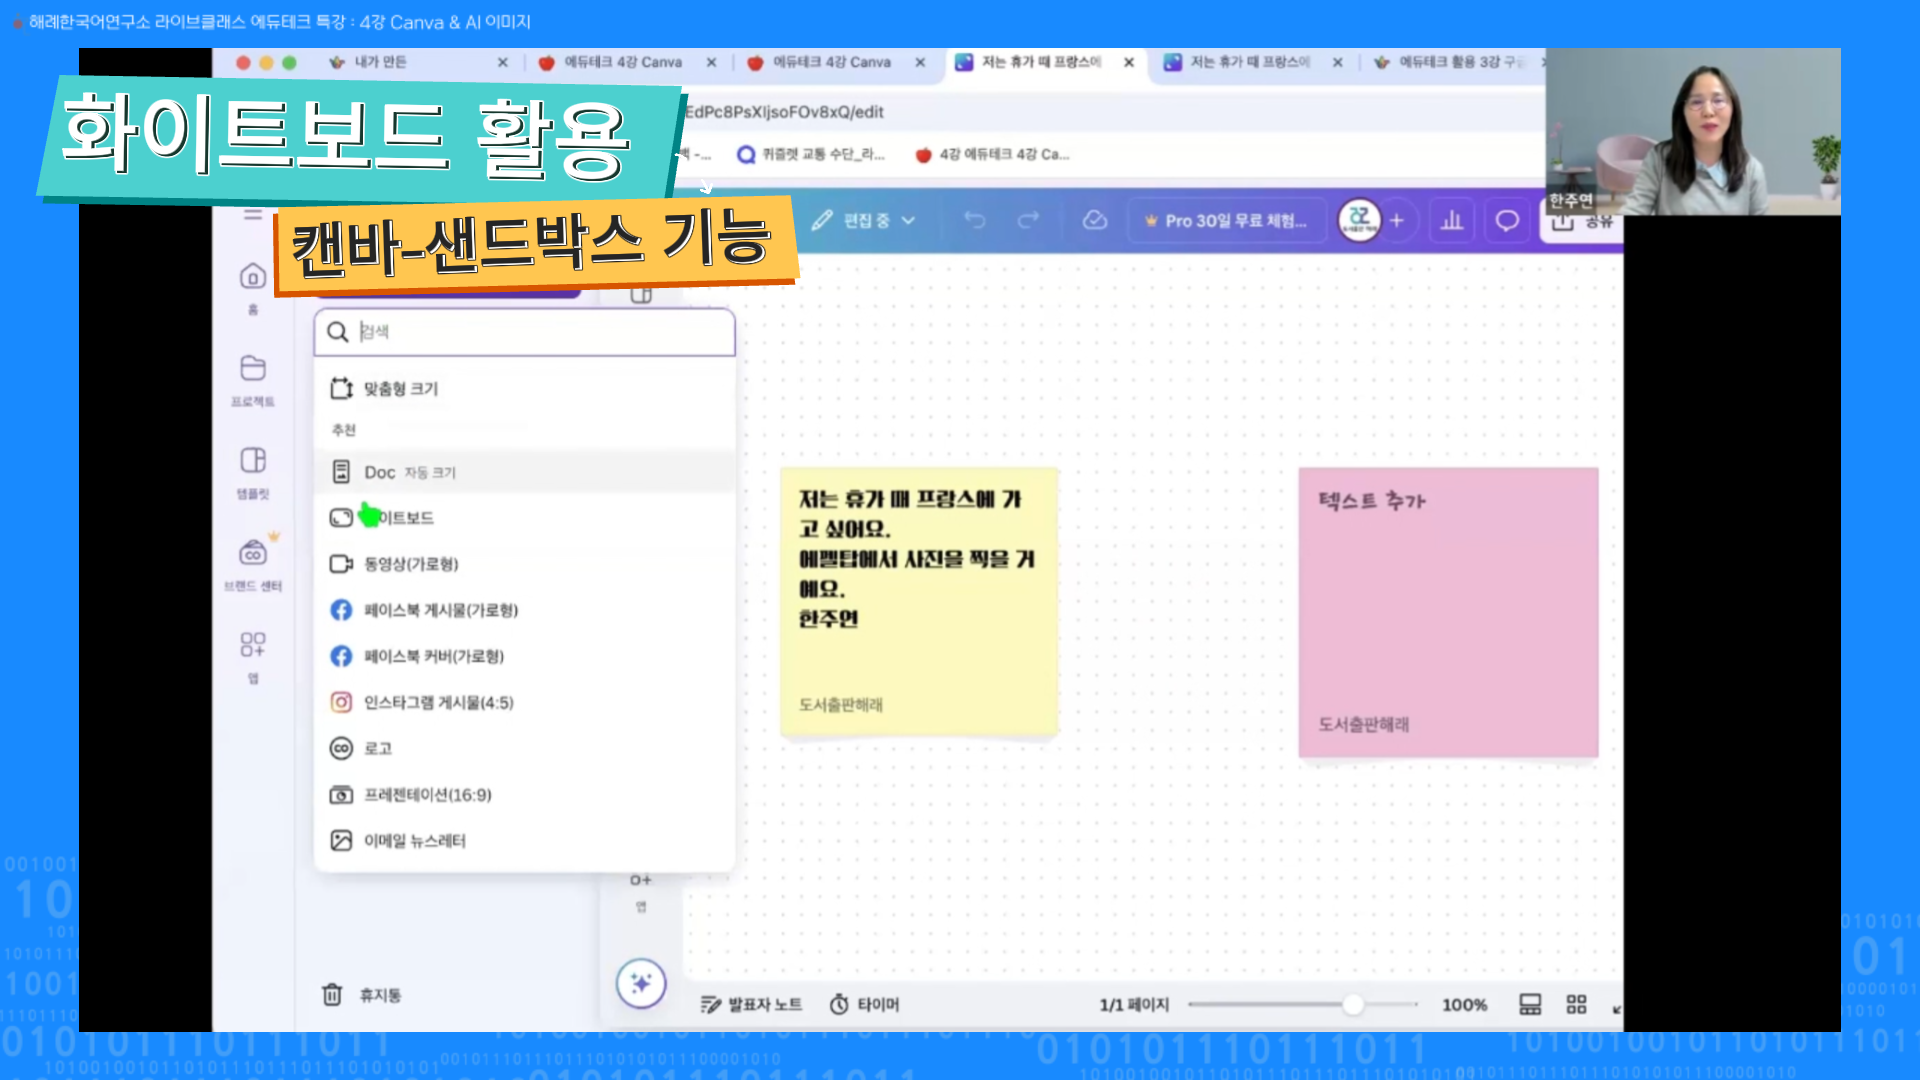Screen dimensions: 1920x1080
Task: Adjust the zoom slider handle
Action: 1353,1004
